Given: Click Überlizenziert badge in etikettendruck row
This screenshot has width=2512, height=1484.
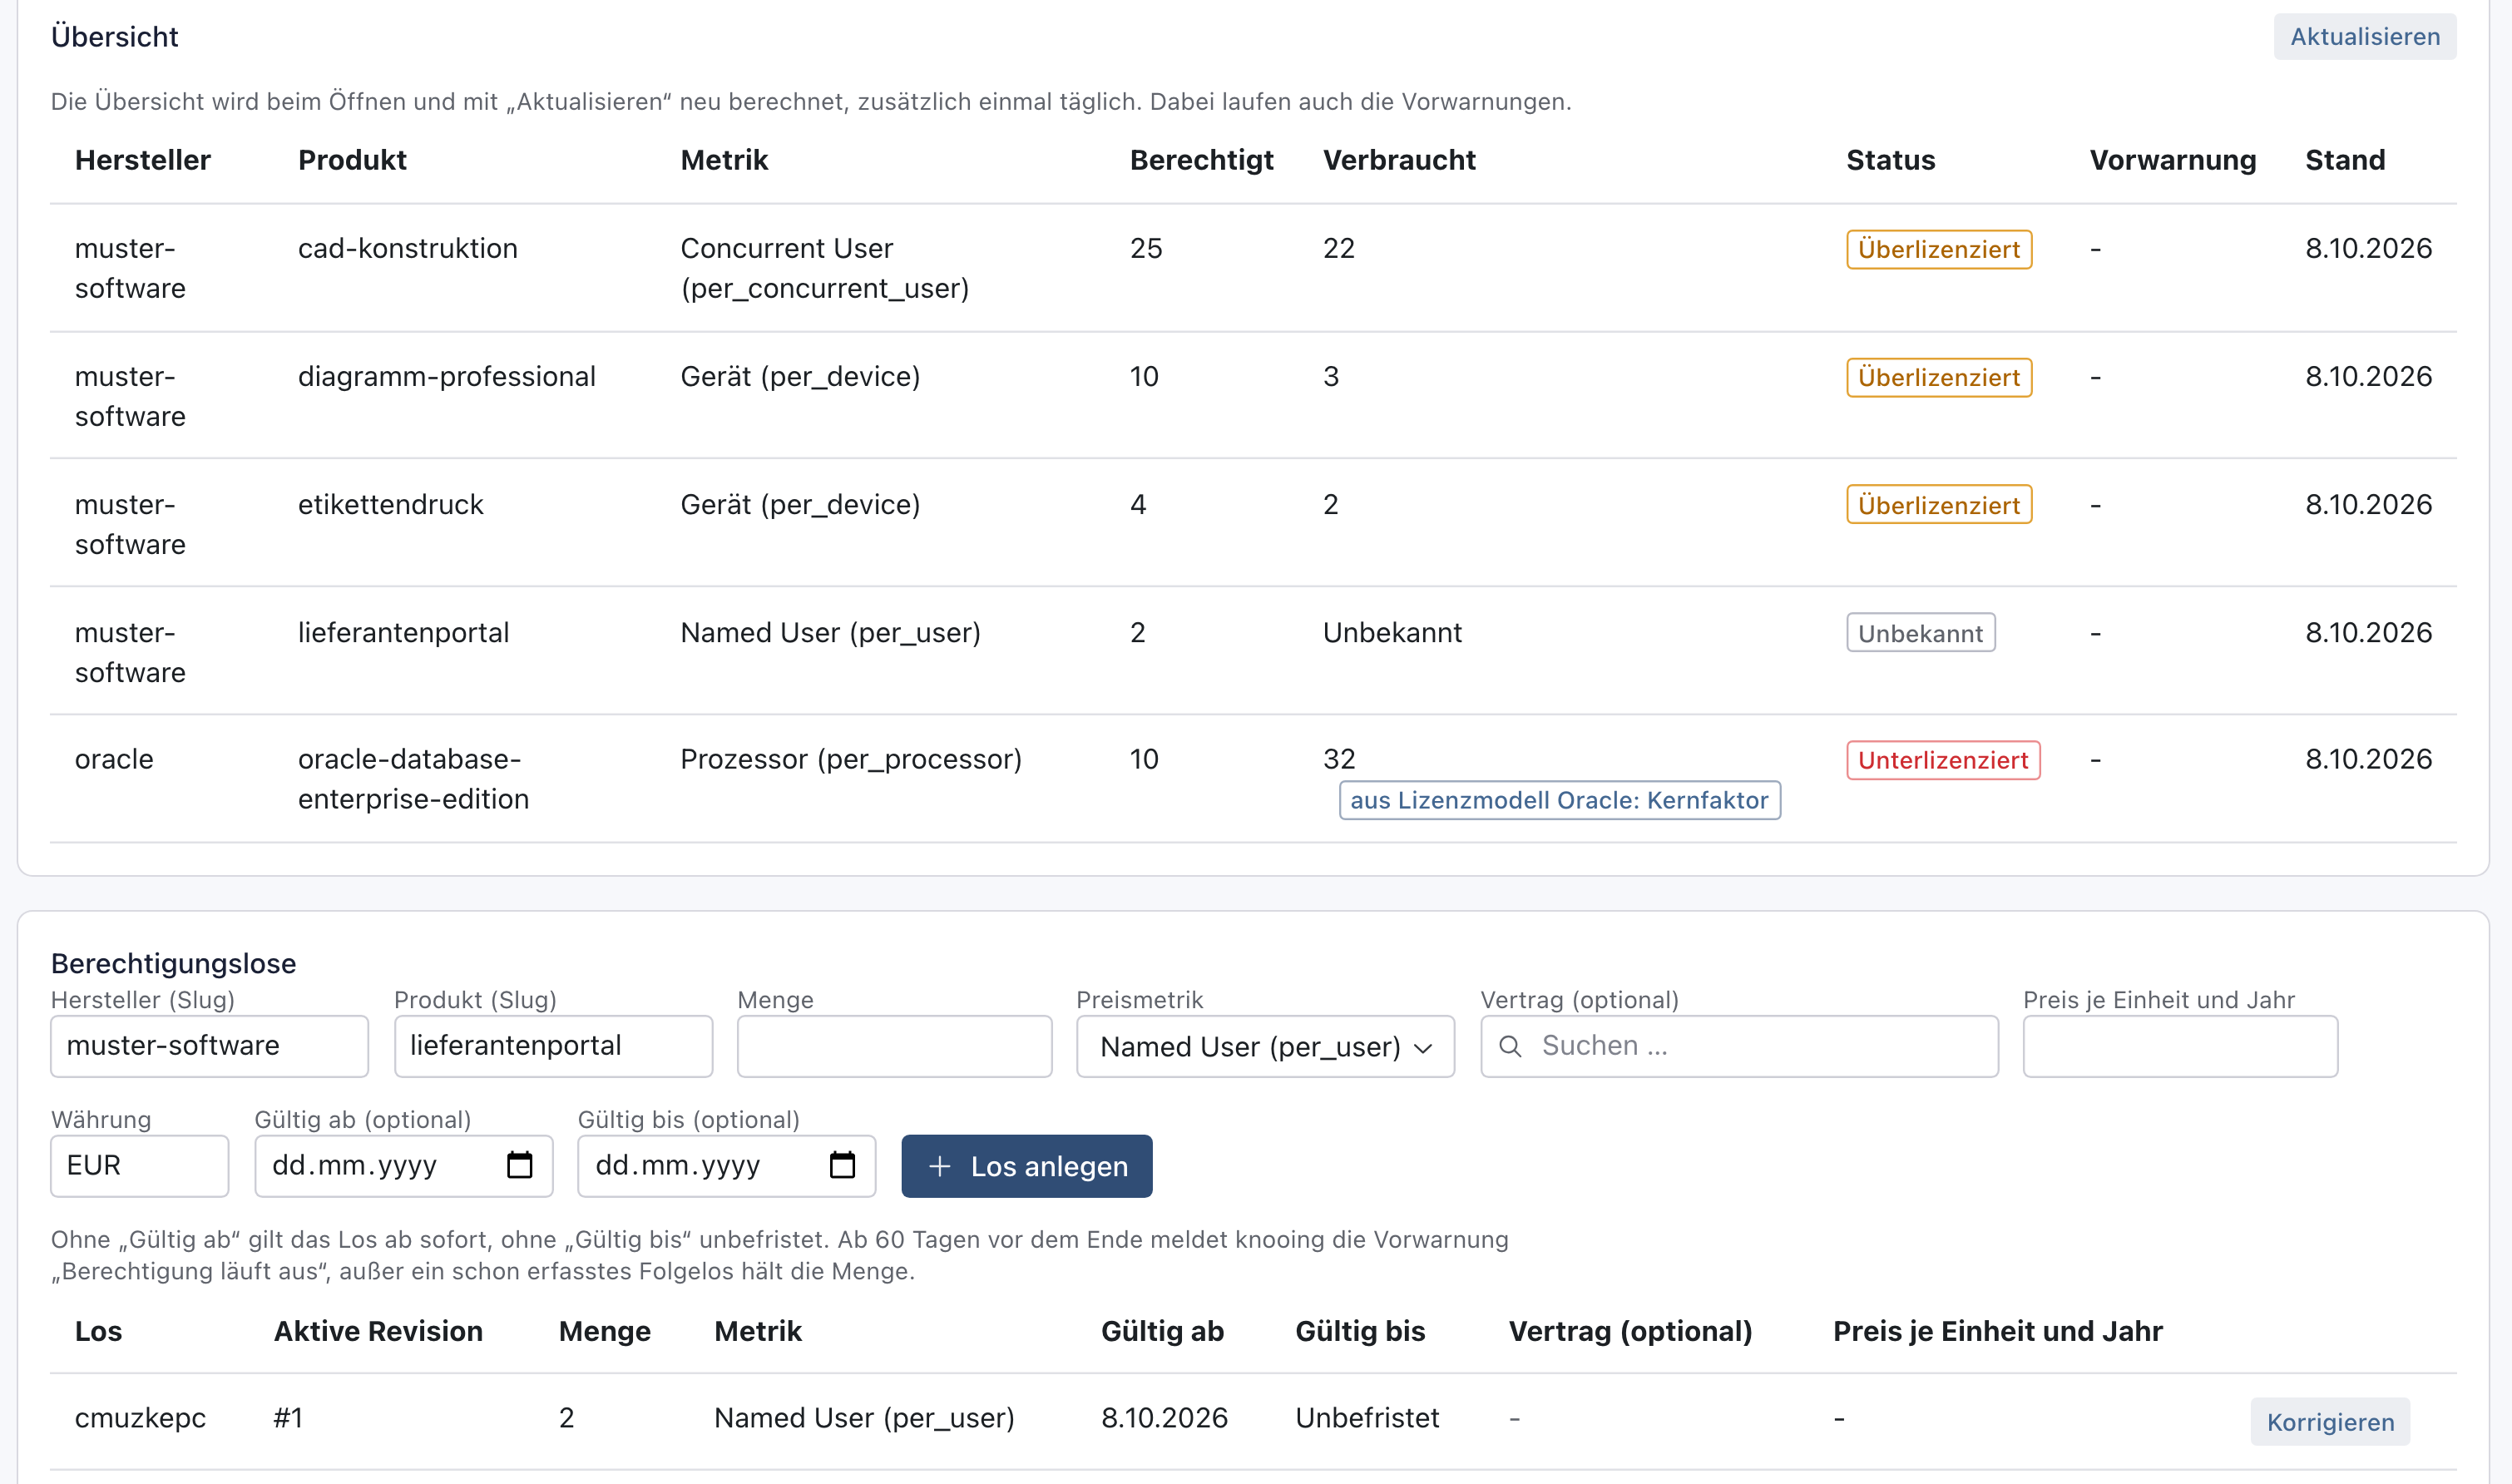Looking at the screenshot, I should (x=1938, y=505).
